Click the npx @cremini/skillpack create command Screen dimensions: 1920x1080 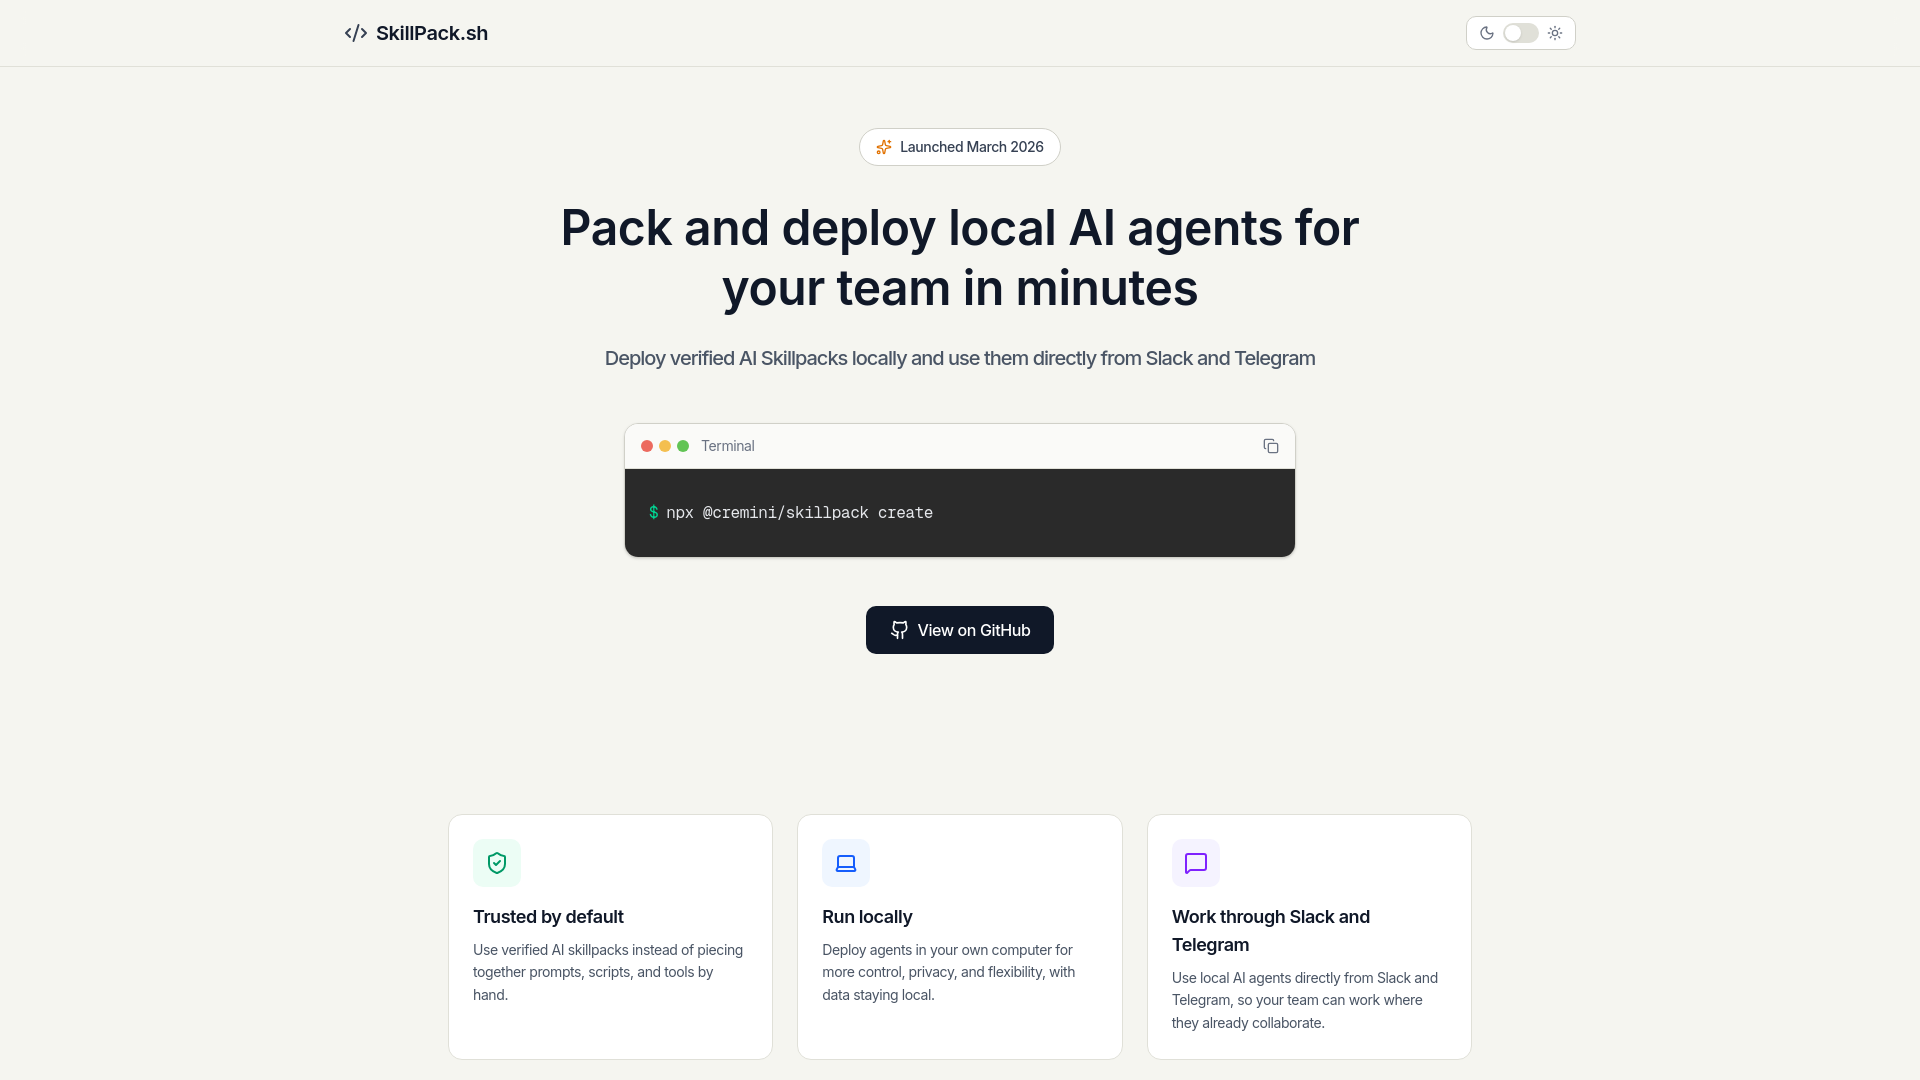[x=799, y=513]
